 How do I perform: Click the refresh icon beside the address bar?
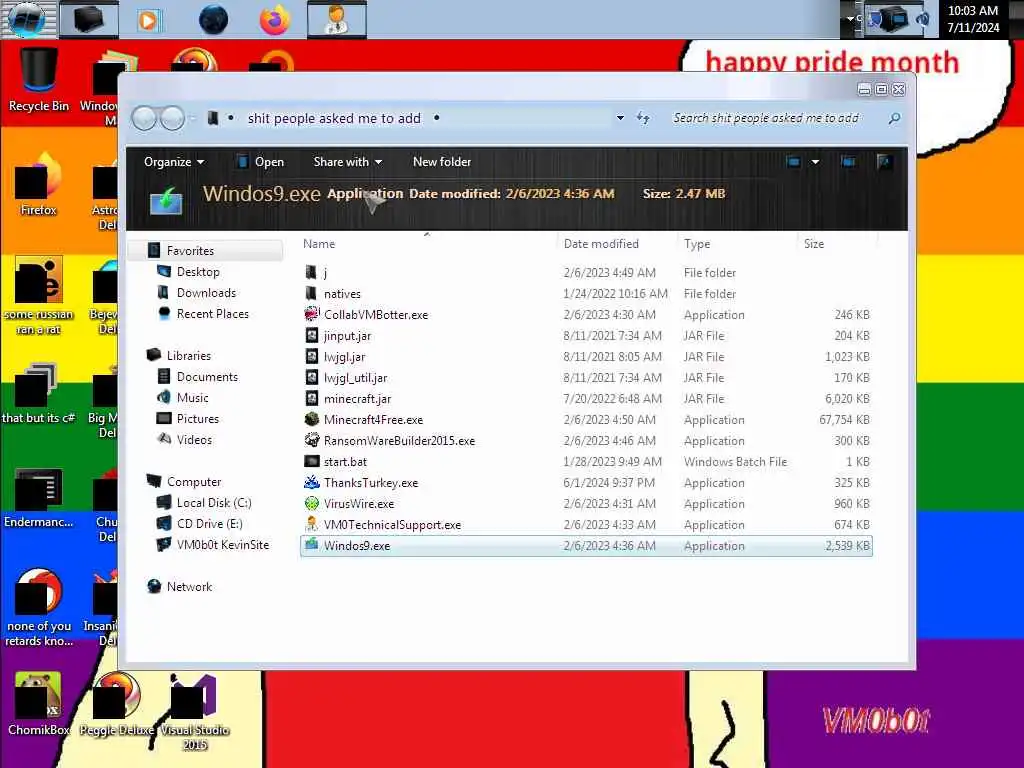pyautogui.click(x=643, y=118)
